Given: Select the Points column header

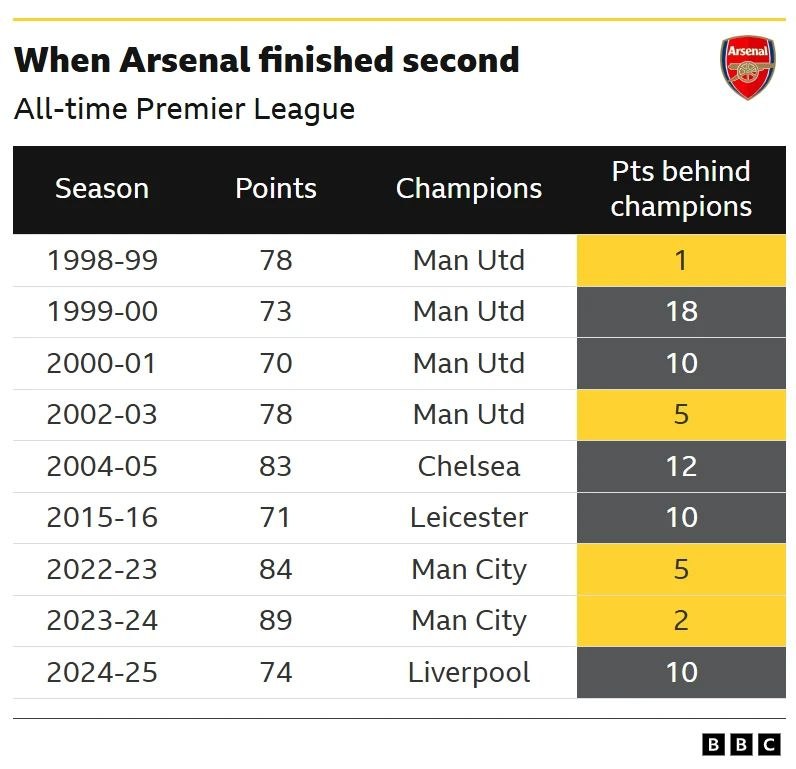Looking at the screenshot, I should pos(276,189).
